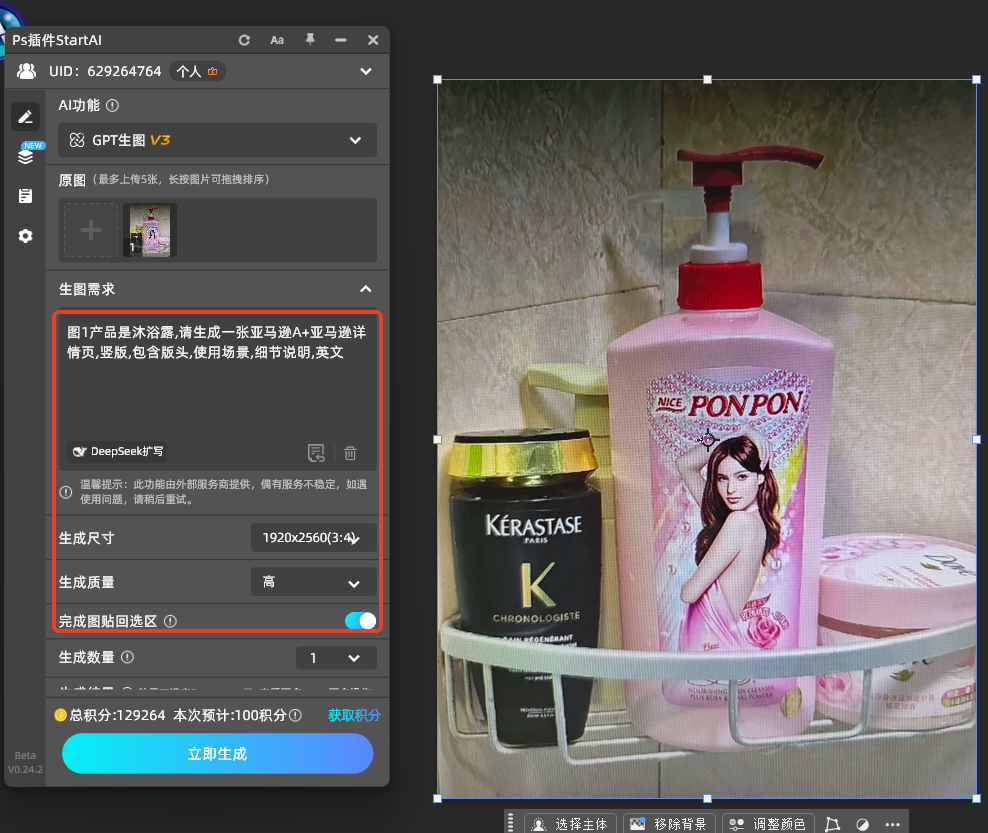Click the plus box to add source image

click(x=91, y=230)
